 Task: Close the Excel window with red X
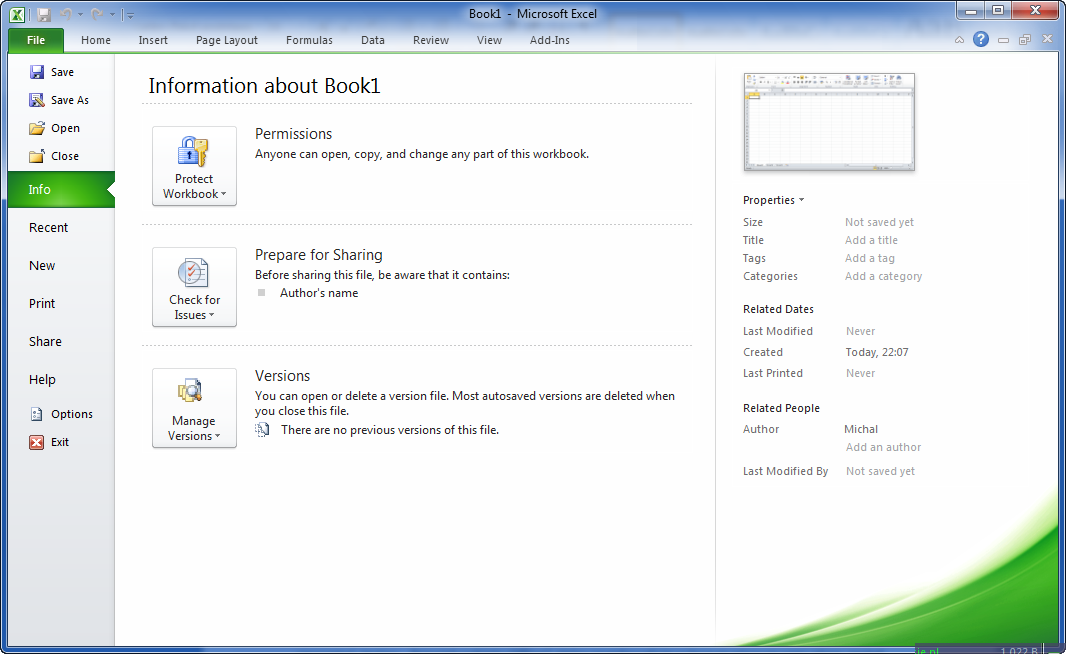pyautogui.click(x=1035, y=11)
